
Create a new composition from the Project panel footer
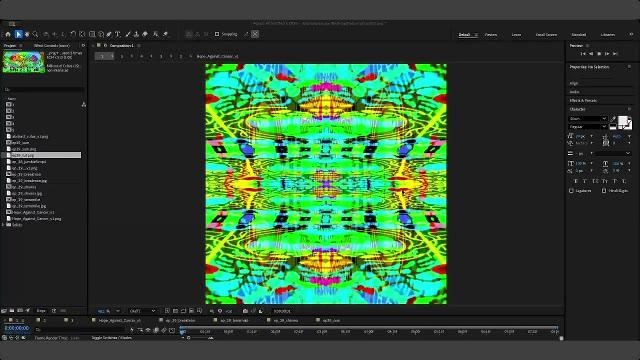pos(20,311)
